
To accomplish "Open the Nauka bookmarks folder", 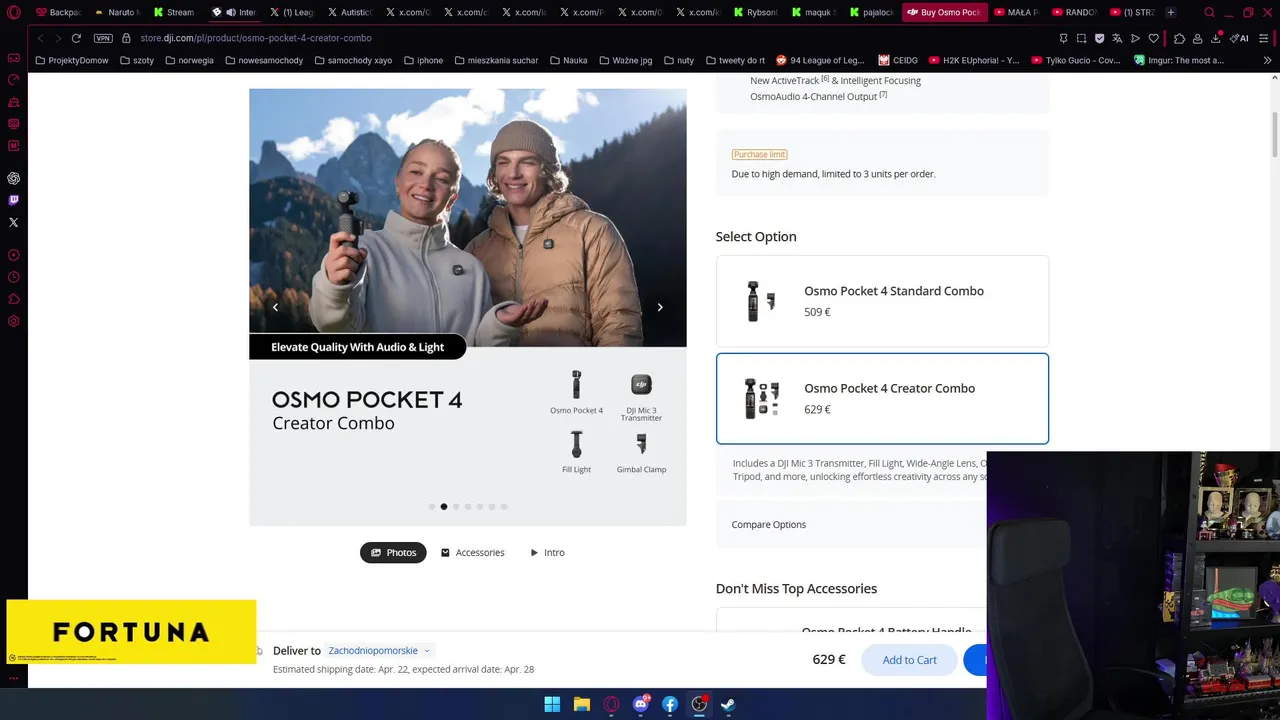I will (x=568, y=60).
